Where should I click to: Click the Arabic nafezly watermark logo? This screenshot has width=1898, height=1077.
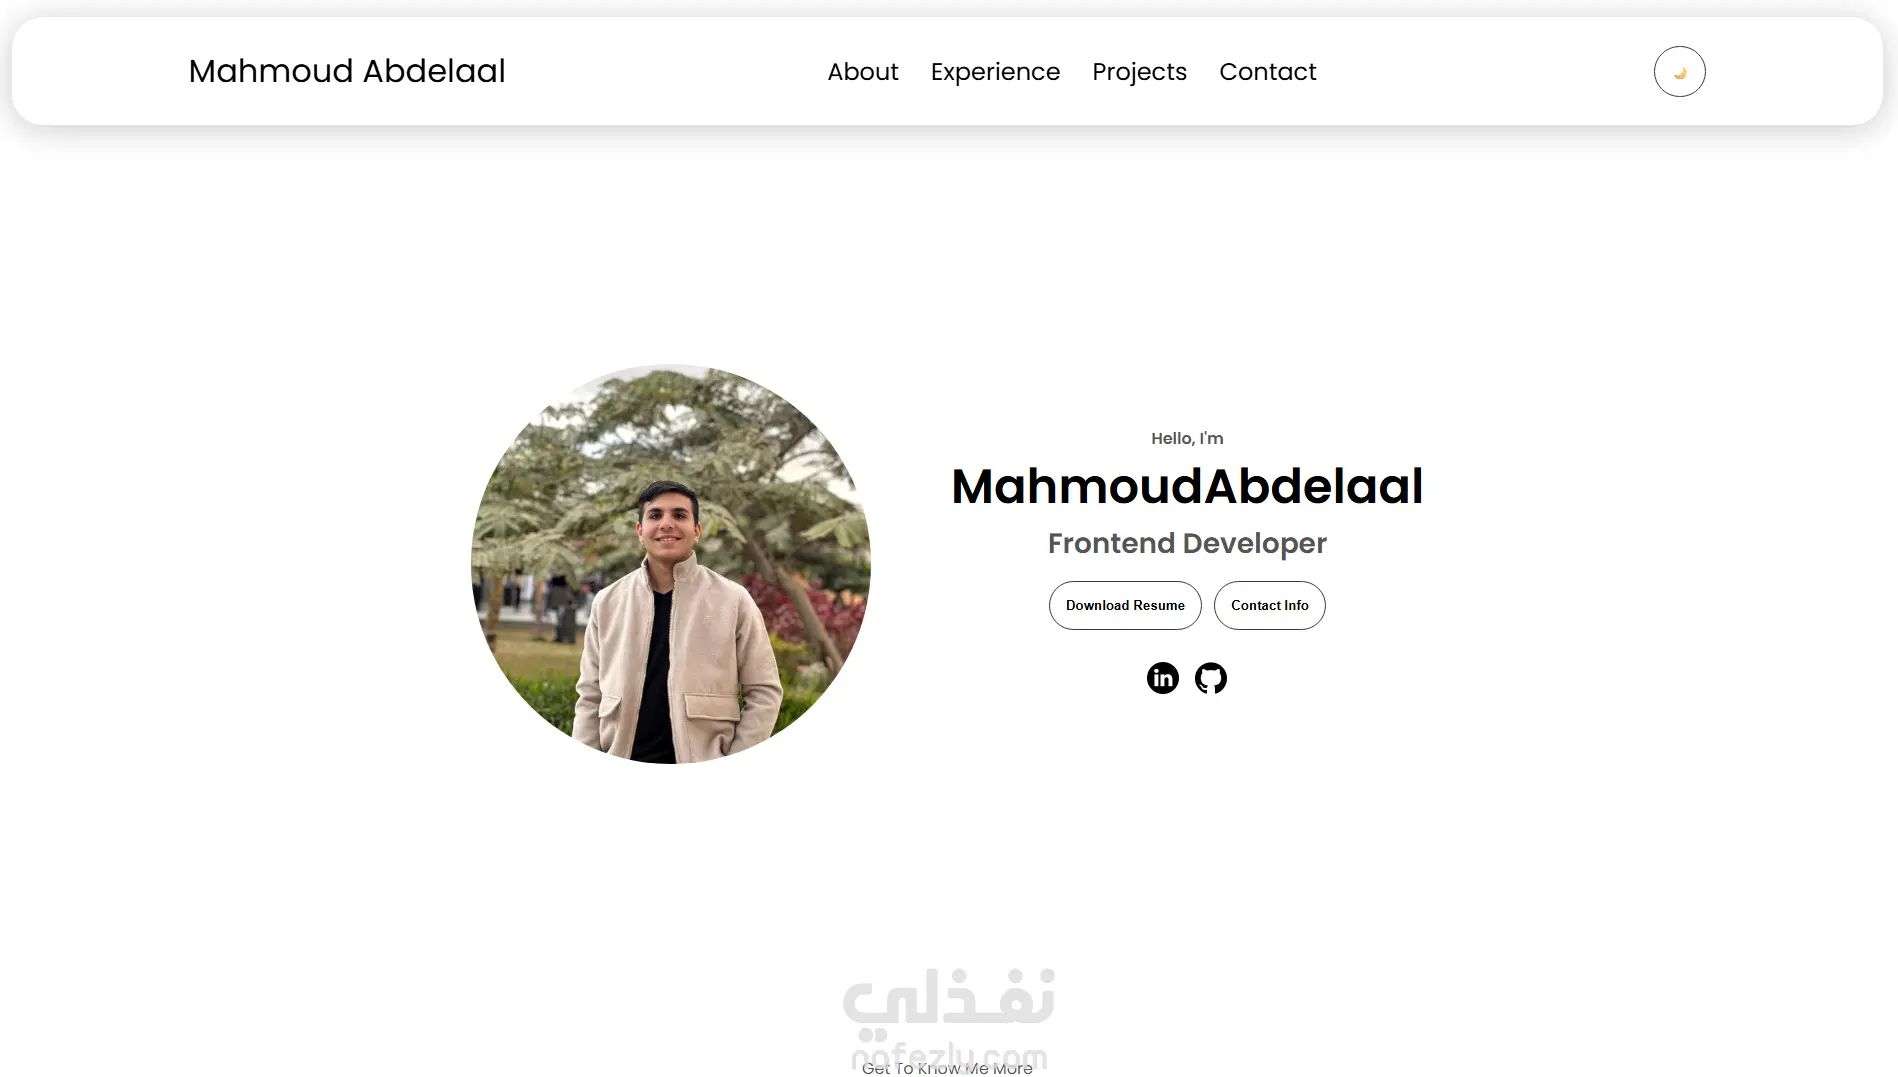(x=949, y=1001)
